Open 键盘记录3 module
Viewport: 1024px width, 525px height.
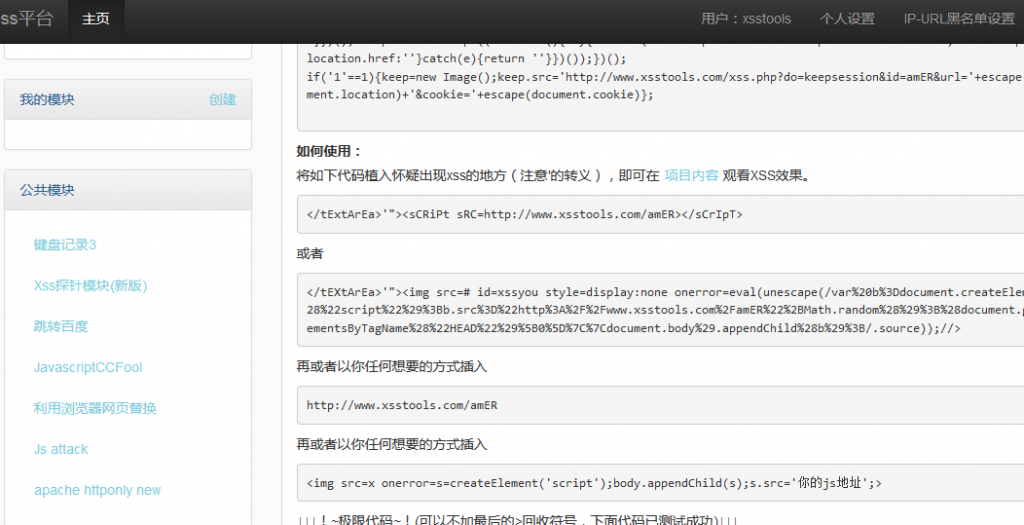click(65, 245)
